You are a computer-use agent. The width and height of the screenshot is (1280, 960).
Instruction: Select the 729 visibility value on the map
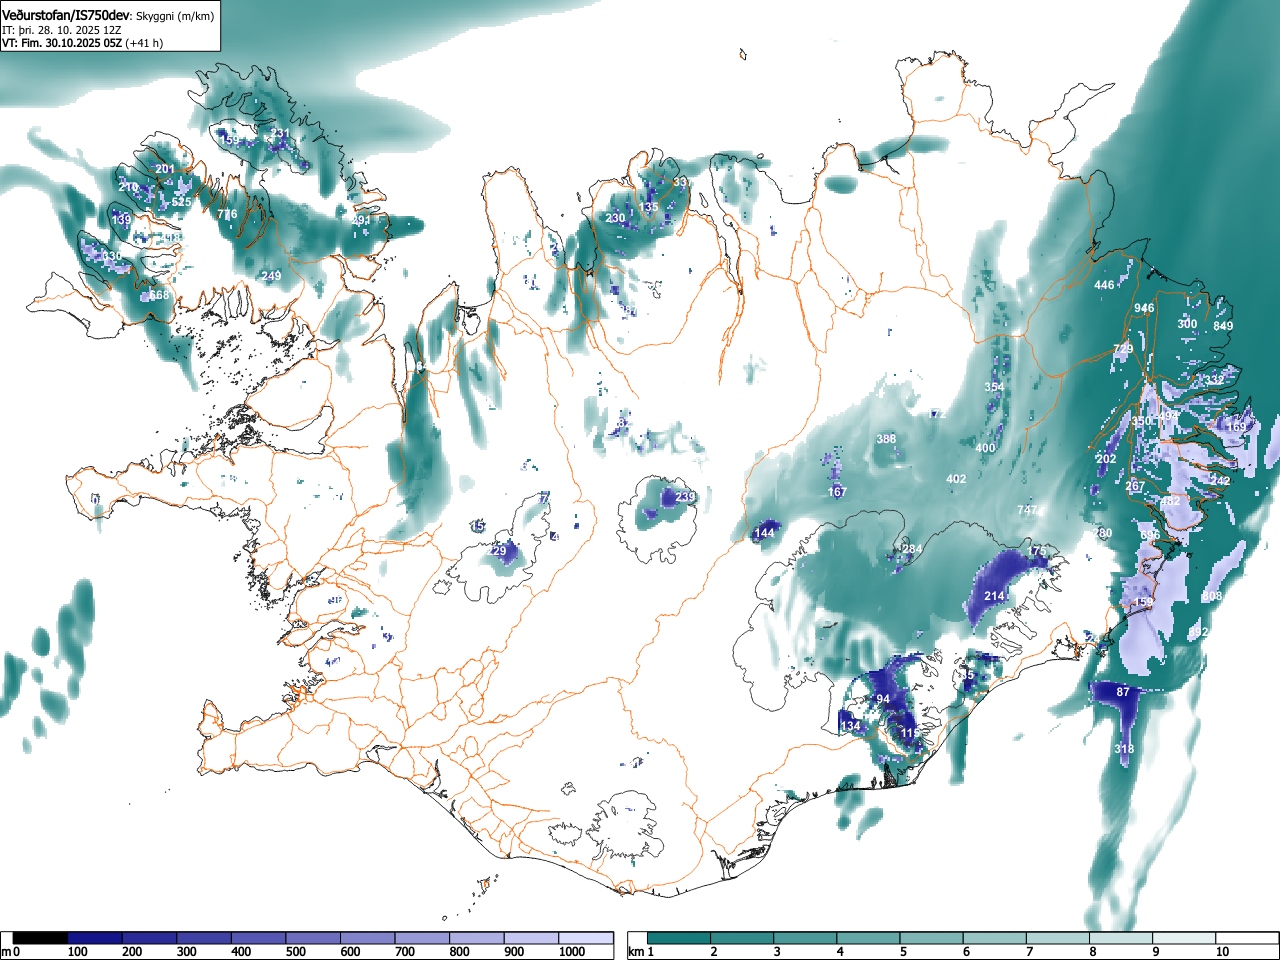coord(1123,348)
